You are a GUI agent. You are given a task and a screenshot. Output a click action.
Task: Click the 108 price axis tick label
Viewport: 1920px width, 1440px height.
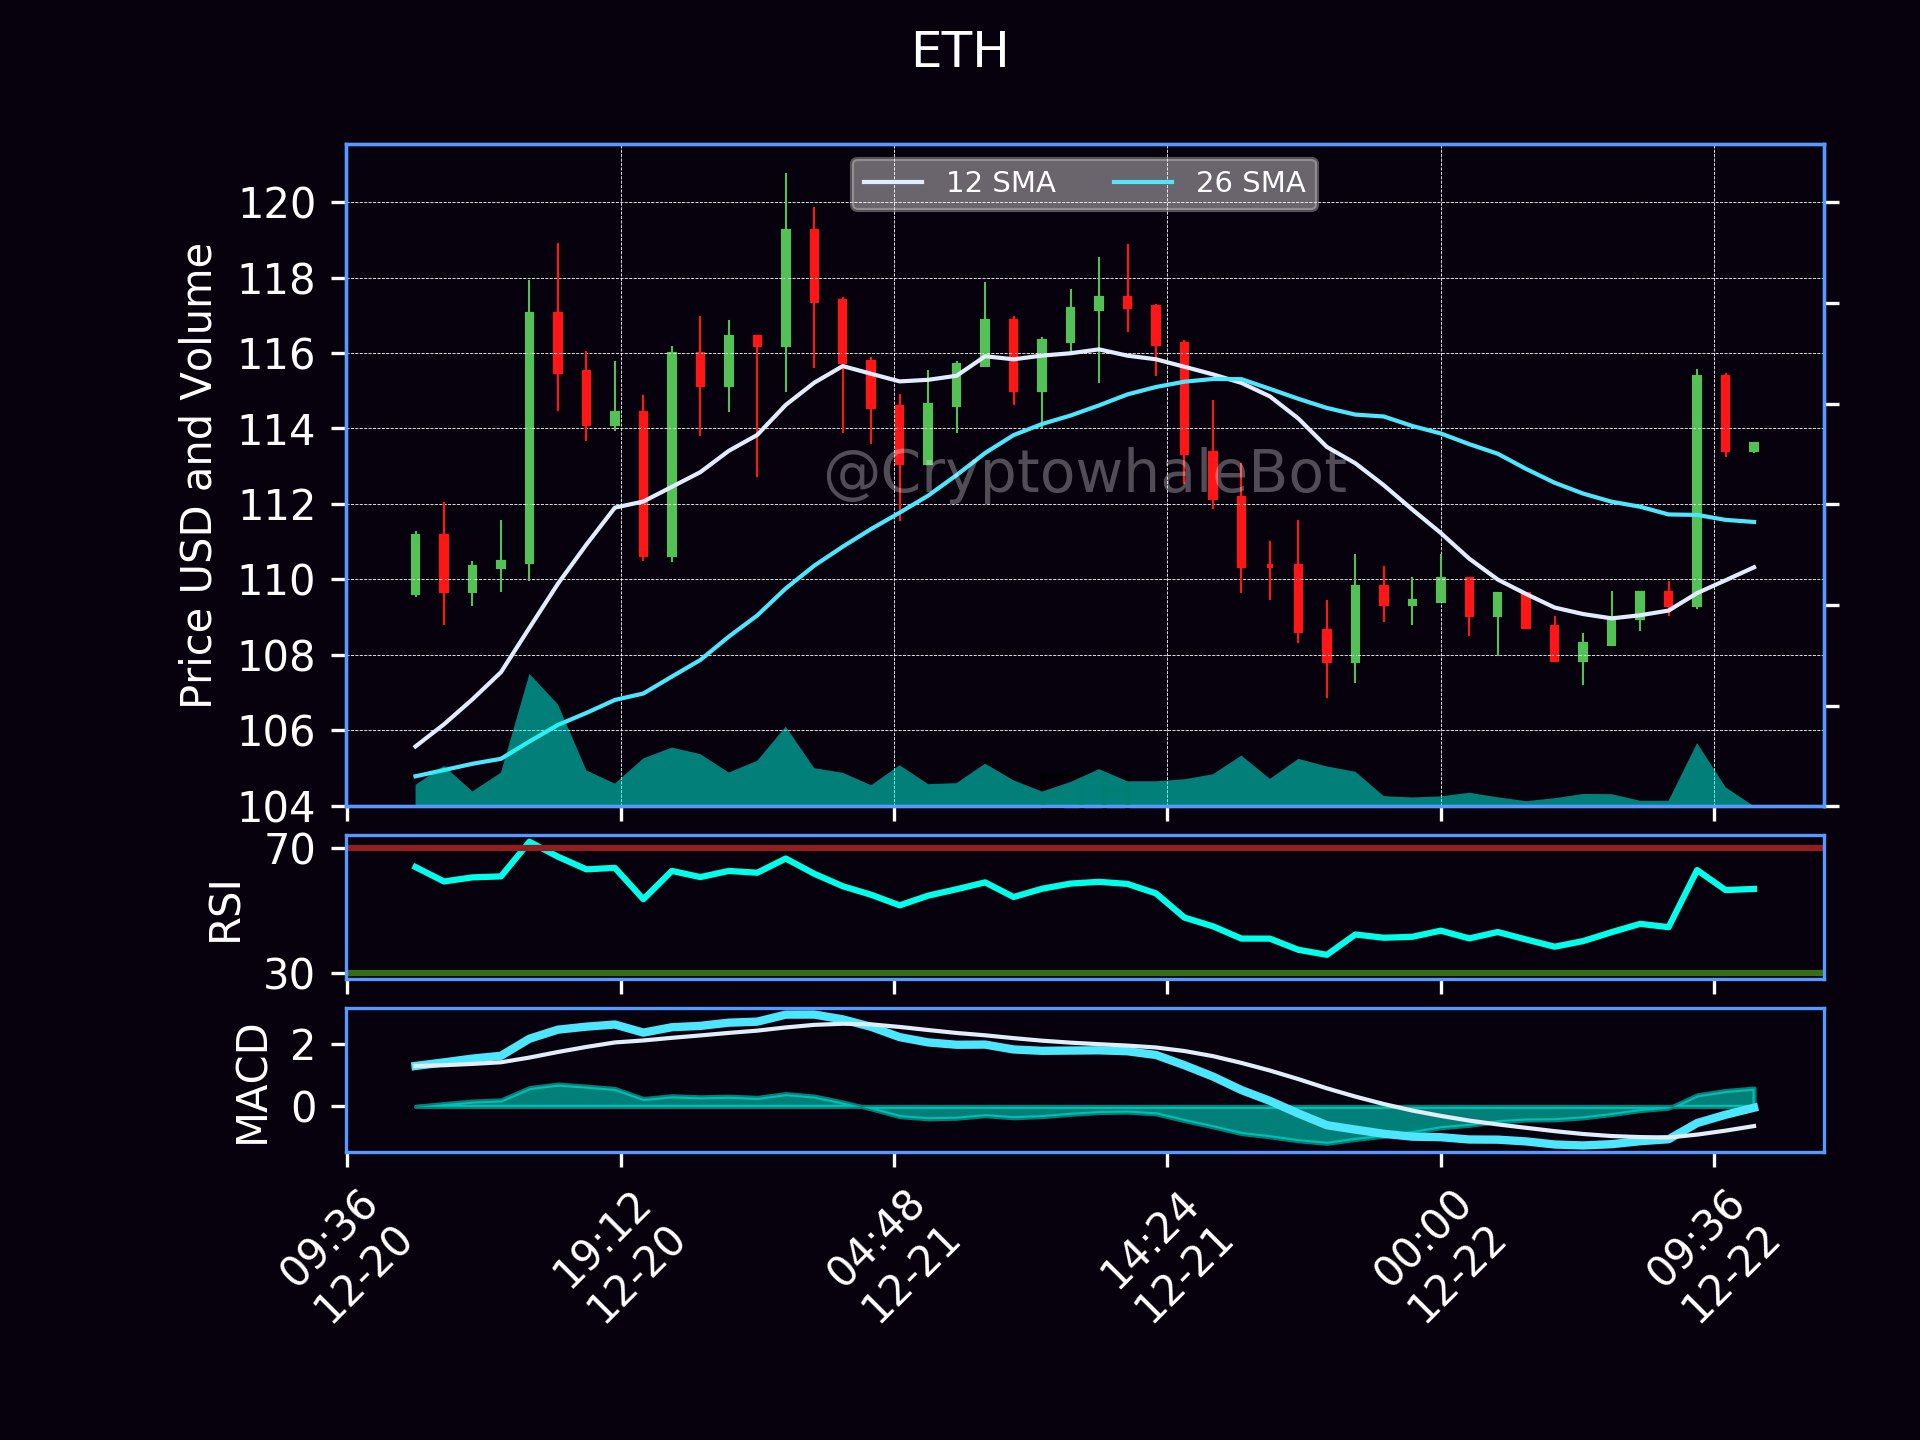(x=276, y=657)
